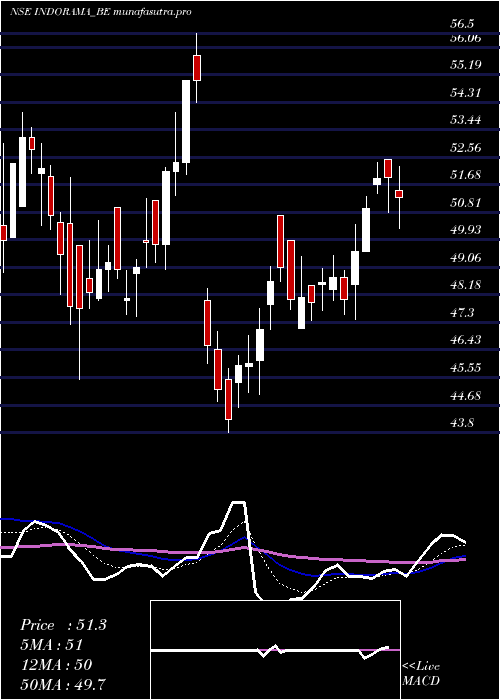
Task: Select the 56.5 price axis label
Action: tap(462, 24)
